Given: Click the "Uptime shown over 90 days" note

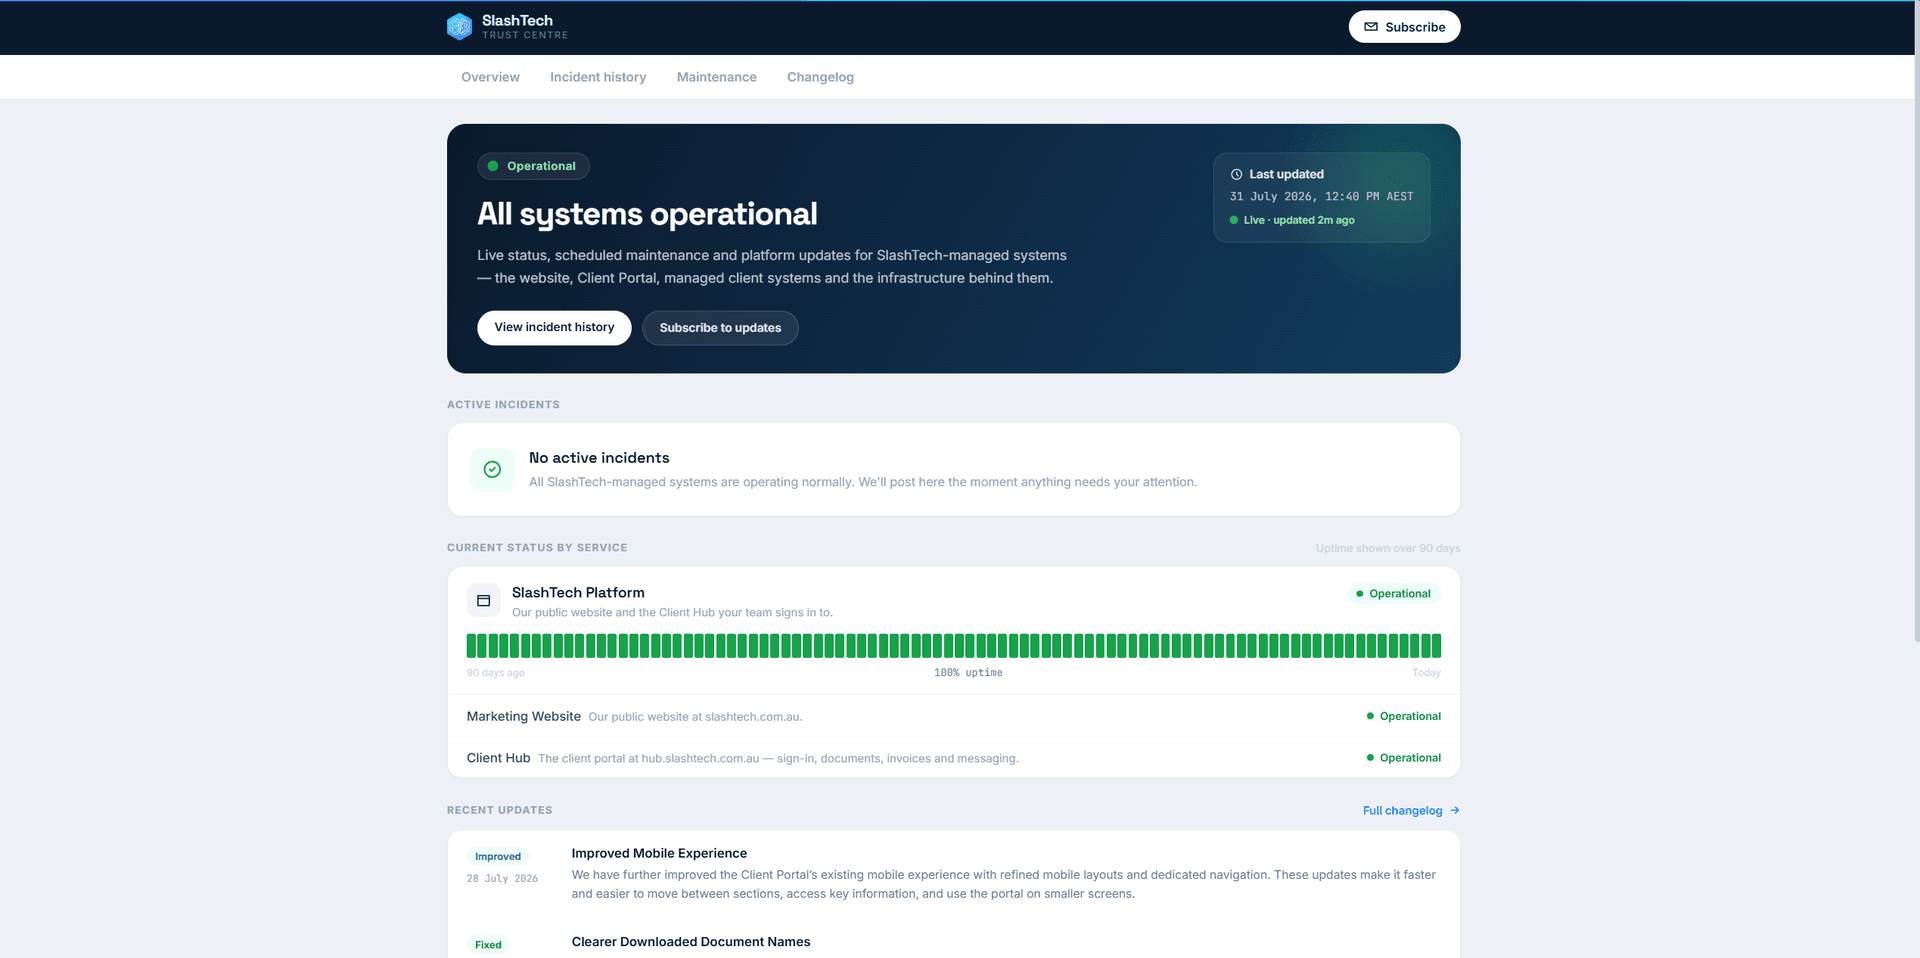Looking at the screenshot, I should (1388, 548).
